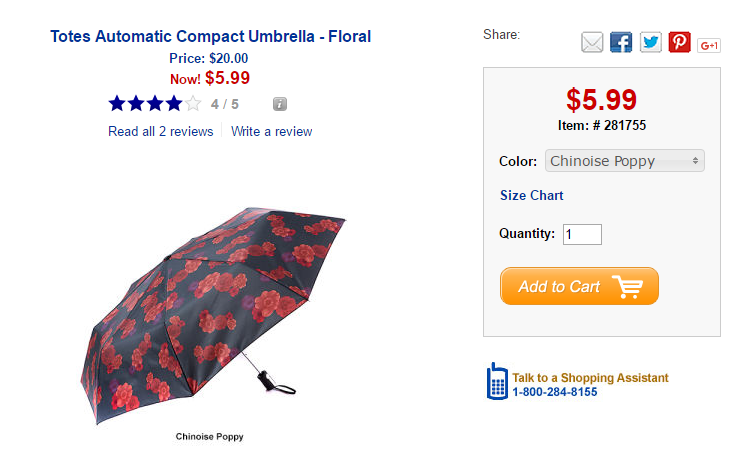Click the Google +1 button
This screenshot has width=747, height=457.
pyautogui.click(x=710, y=44)
